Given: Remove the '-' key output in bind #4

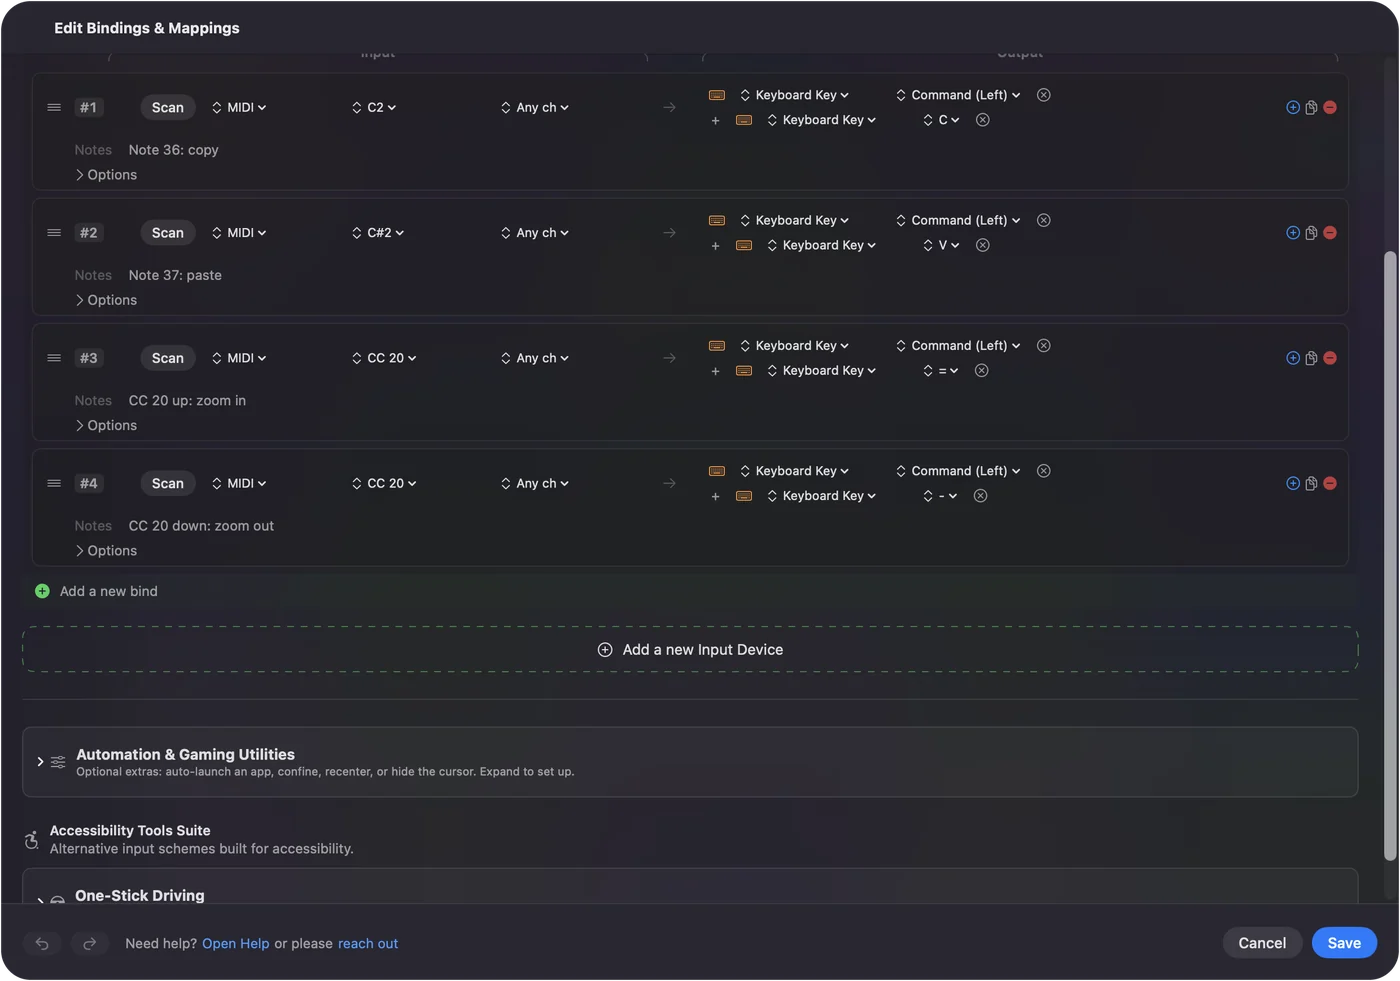Looking at the screenshot, I should click(981, 496).
